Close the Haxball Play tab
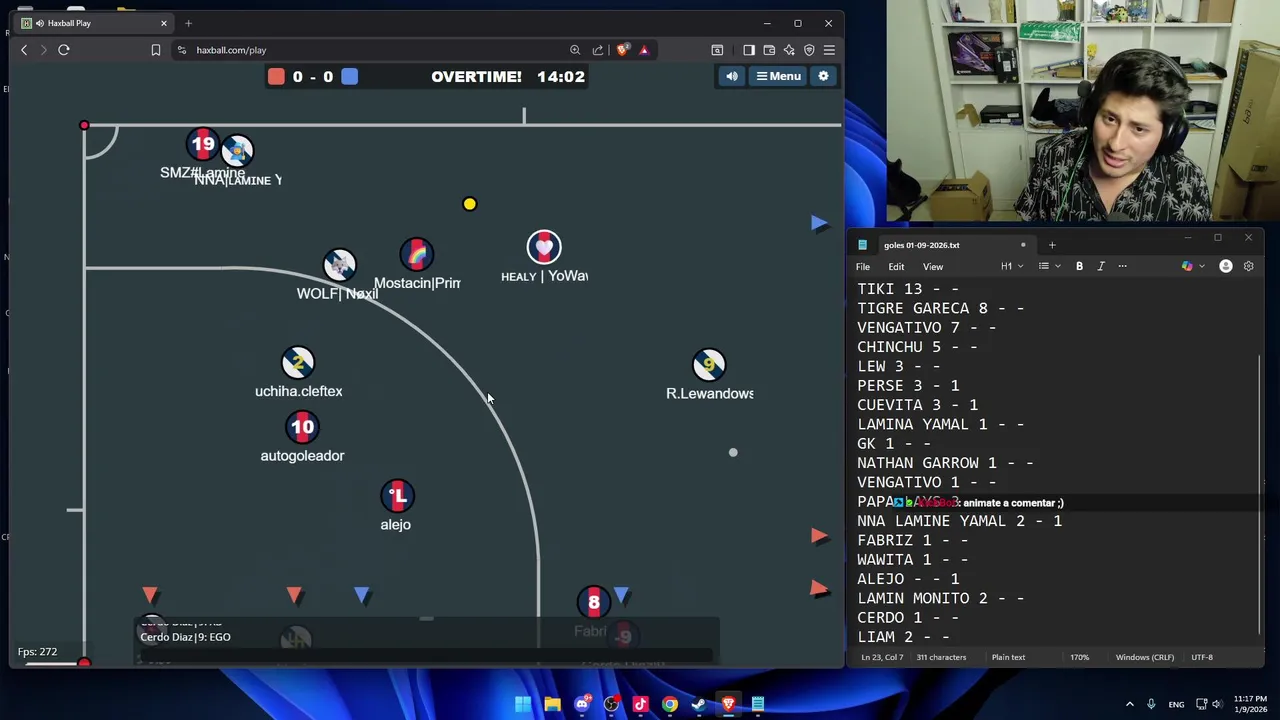 [164, 23]
